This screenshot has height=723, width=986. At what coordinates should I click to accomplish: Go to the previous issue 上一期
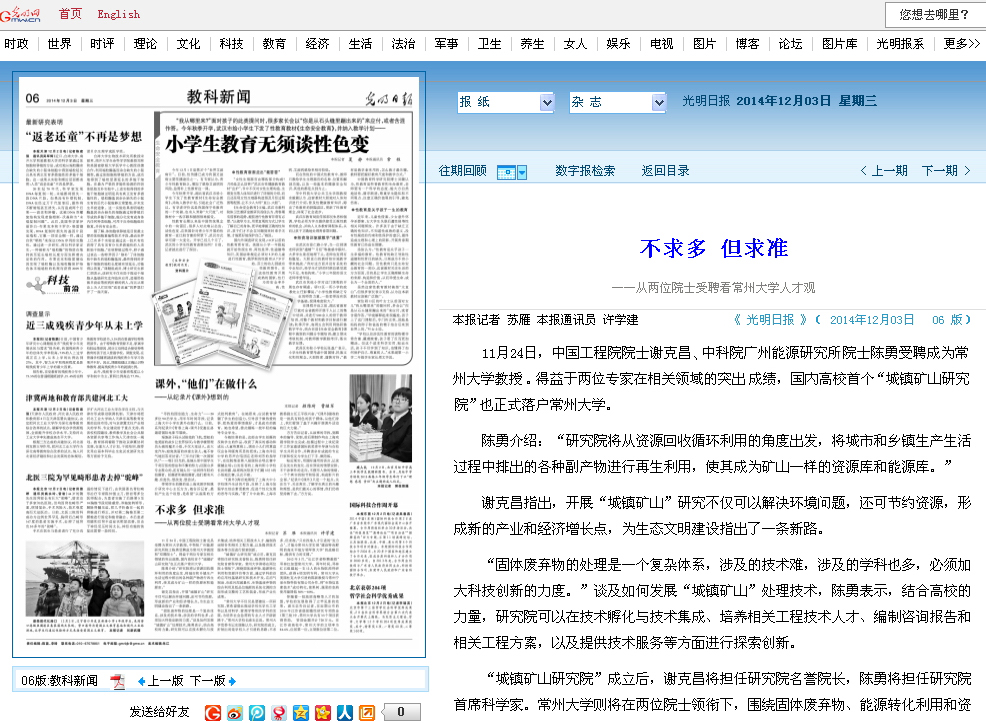point(883,171)
